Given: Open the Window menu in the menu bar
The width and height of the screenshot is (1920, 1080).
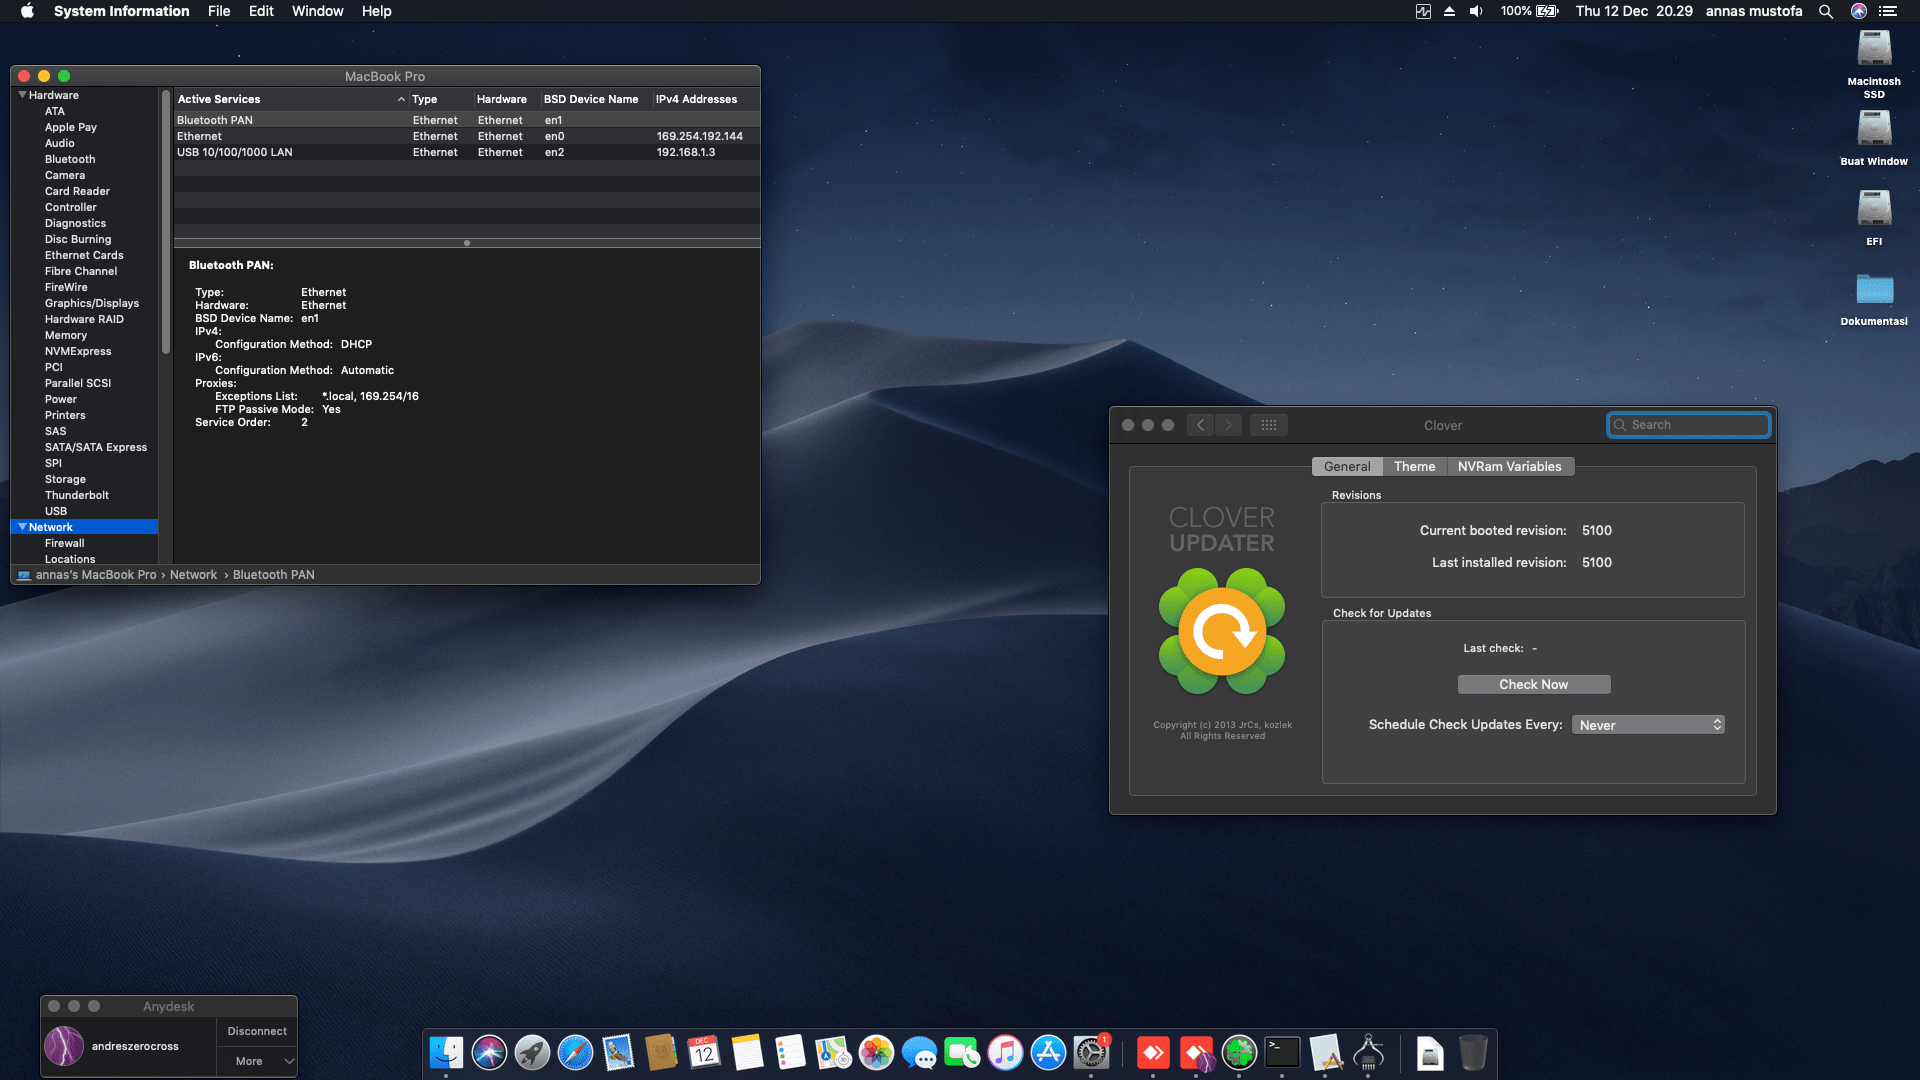Looking at the screenshot, I should click(x=317, y=11).
